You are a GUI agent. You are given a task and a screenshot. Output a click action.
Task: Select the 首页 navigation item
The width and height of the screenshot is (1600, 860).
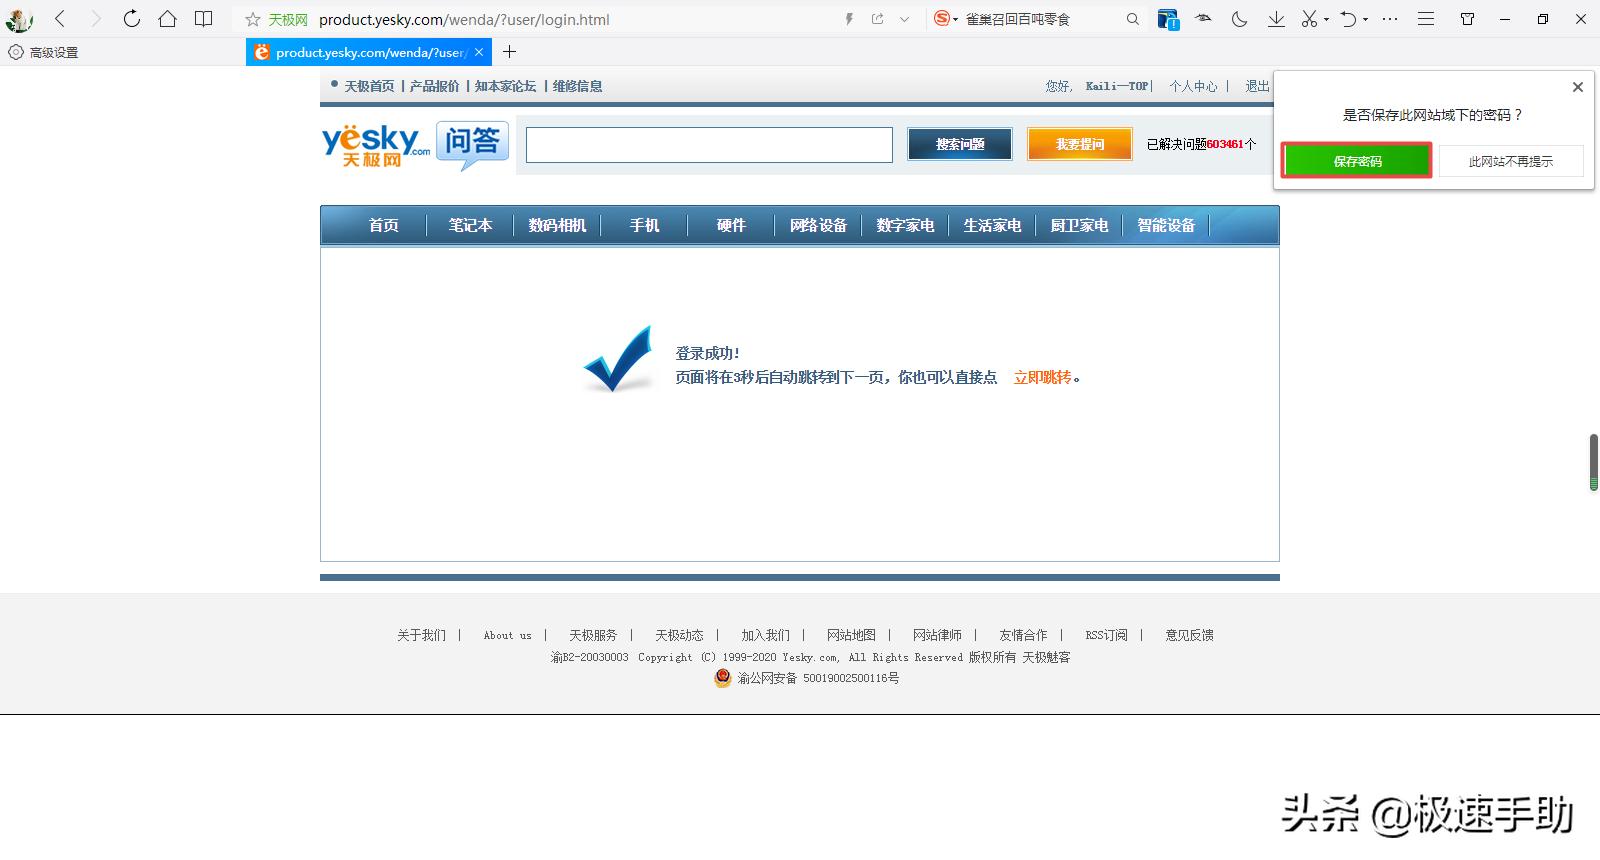point(384,225)
